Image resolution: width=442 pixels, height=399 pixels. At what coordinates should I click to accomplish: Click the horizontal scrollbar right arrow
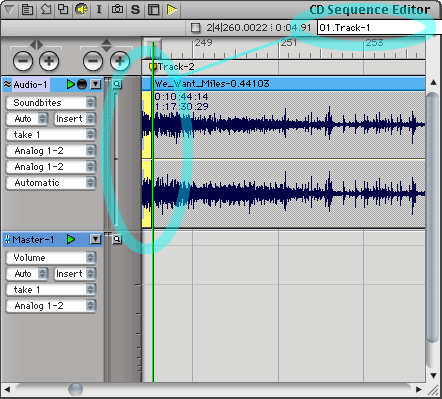click(x=419, y=389)
